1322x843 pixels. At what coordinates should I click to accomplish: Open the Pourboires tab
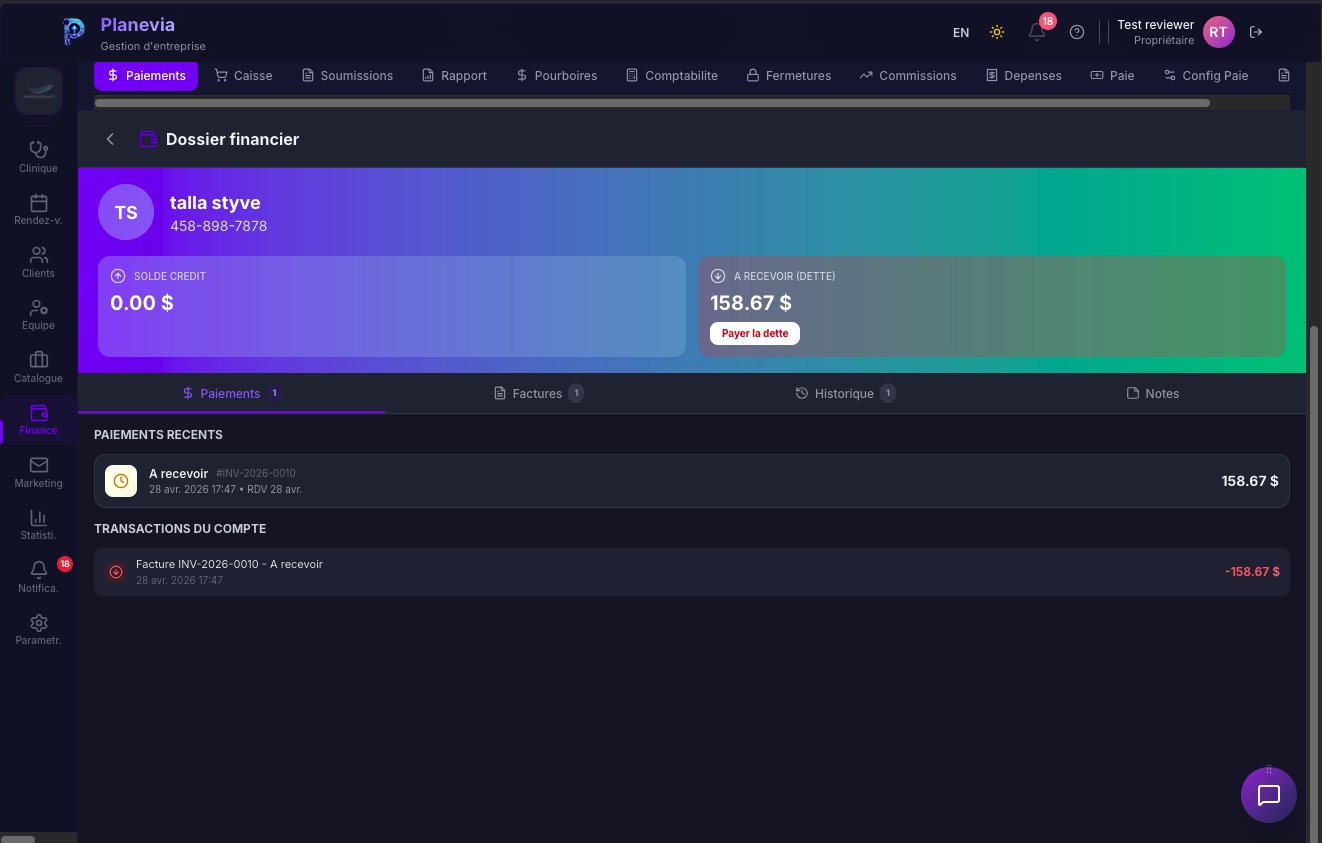coord(557,75)
